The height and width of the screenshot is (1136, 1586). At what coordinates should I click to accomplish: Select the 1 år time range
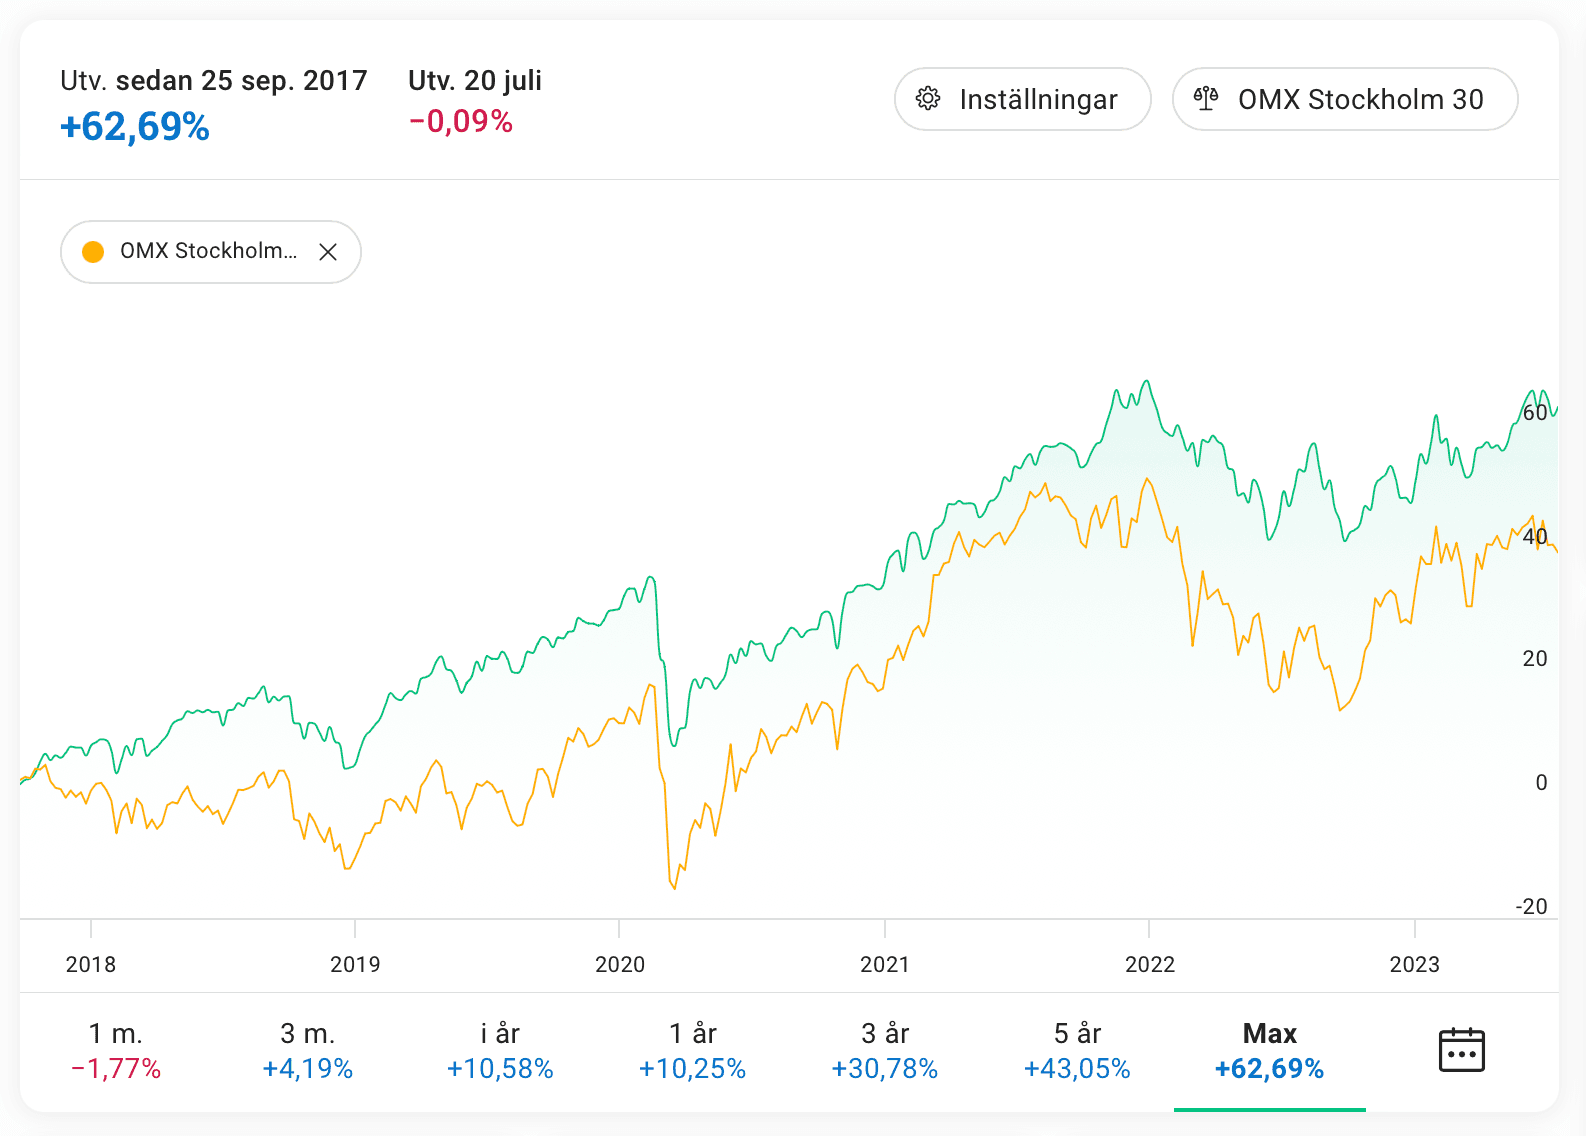(x=692, y=1050)
